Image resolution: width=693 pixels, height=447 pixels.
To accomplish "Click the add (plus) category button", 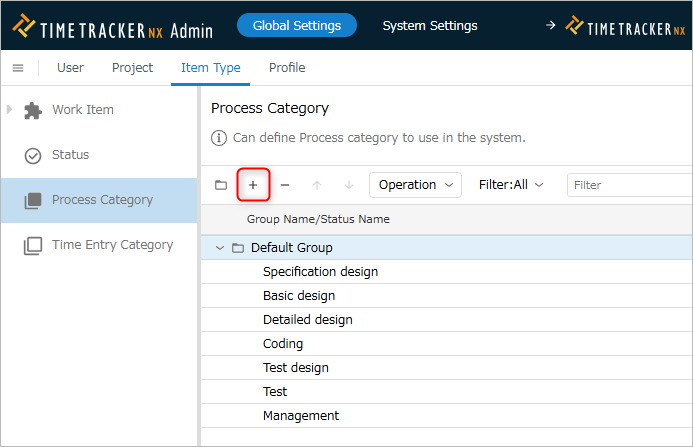I will click(x=253, y=185).
